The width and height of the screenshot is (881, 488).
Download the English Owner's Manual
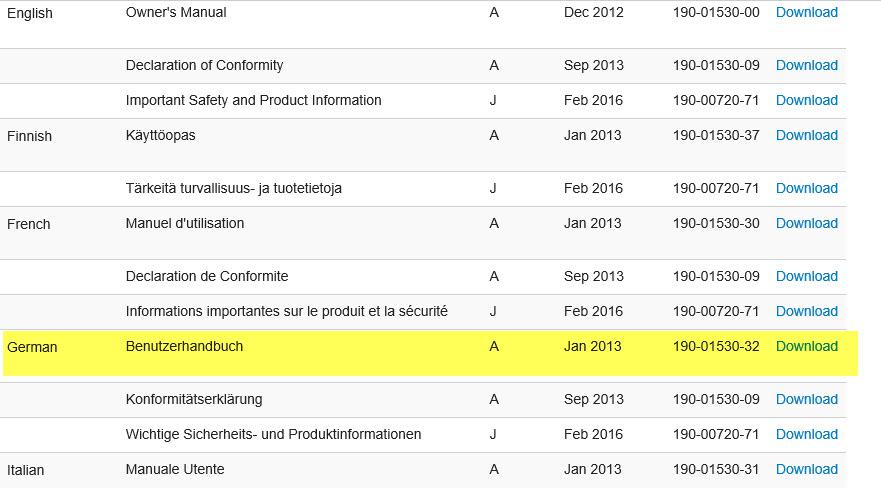click(806, 13)
